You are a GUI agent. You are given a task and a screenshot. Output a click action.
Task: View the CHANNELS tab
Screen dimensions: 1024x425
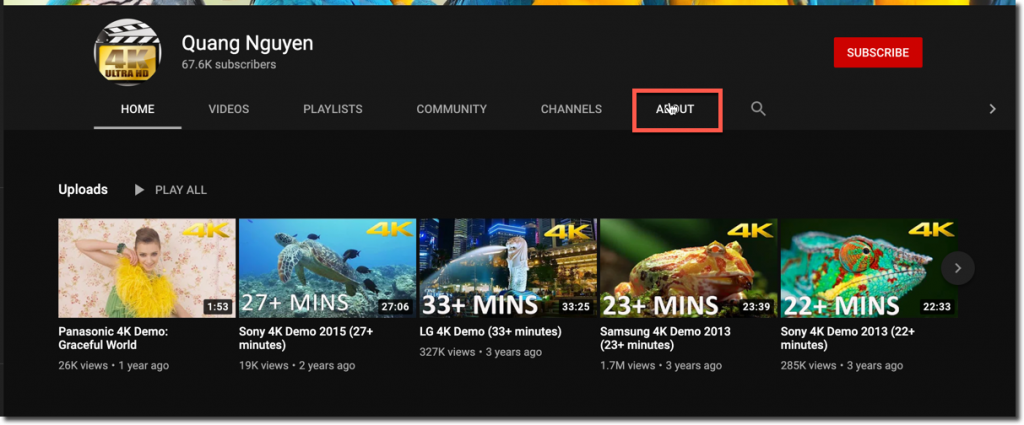pos(571,109)
